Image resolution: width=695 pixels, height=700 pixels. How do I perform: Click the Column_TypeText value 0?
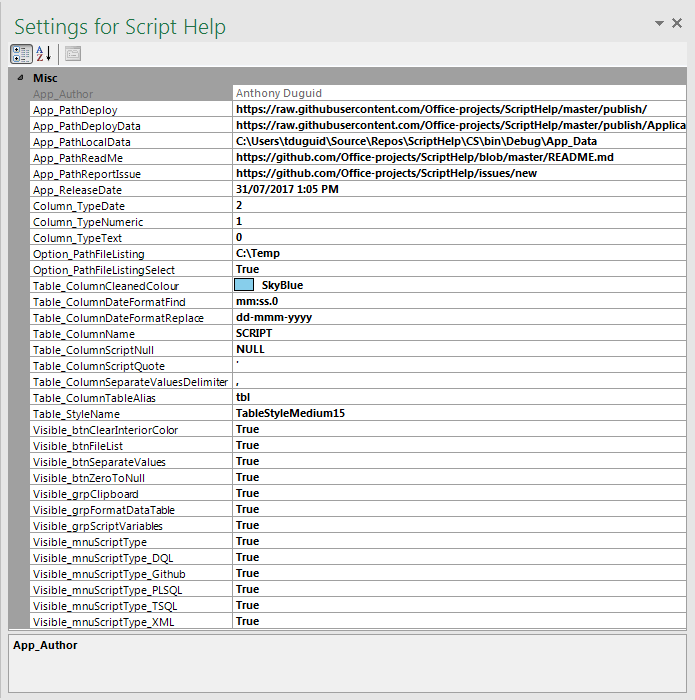(459, 238)
